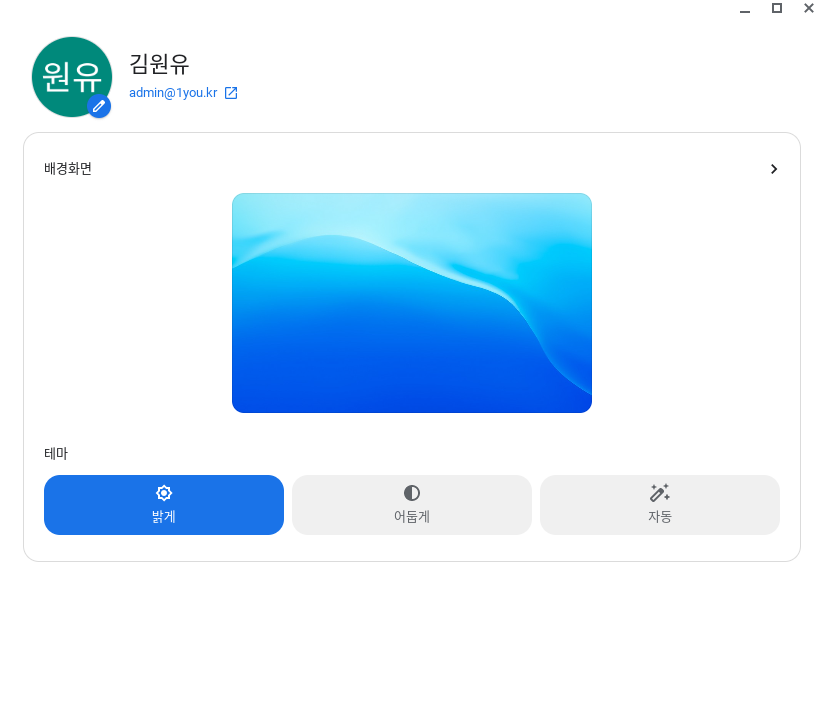Image resolution: width=820 pixels, height=706 pixels.
Task: Maximize the personalization window
Action: coord(777,8)
